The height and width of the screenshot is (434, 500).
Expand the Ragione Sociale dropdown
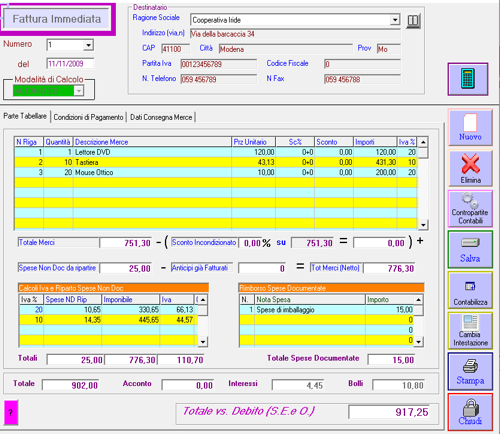395,20
